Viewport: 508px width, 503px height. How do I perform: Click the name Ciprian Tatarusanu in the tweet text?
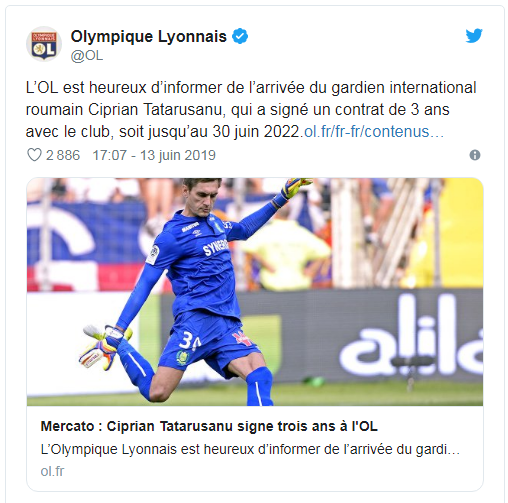click(155, 110)
